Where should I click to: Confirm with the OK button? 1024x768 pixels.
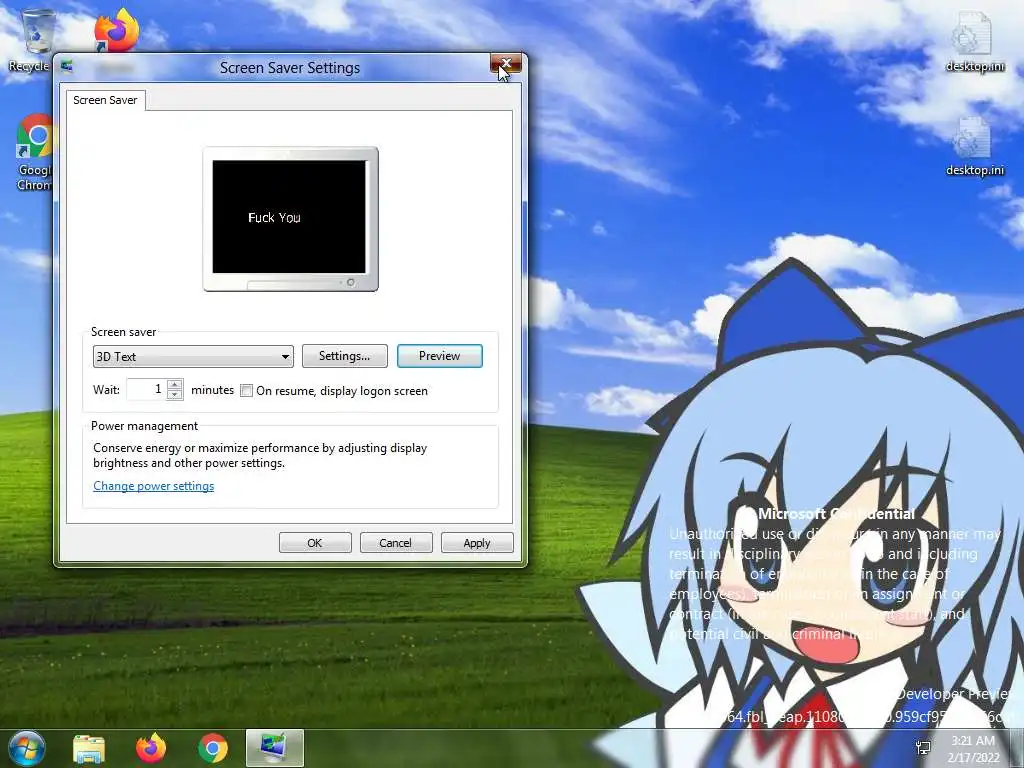point(315,543)
